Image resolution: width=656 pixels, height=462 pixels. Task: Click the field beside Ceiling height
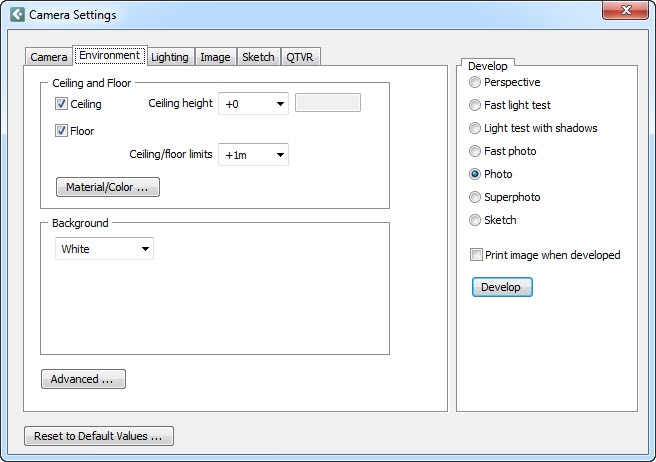pyautogui.click(x=327, y=103)
